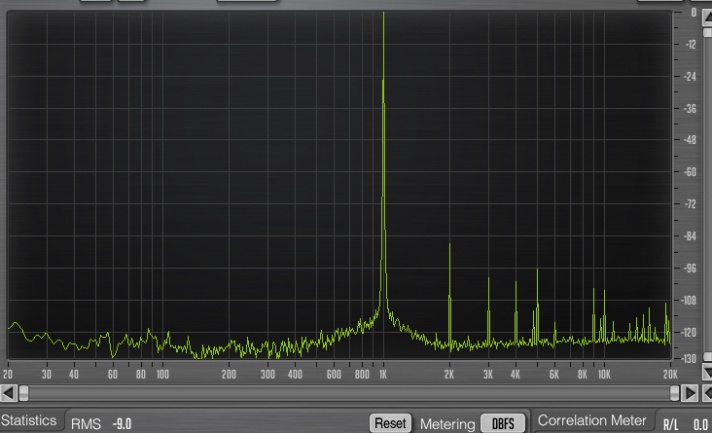Click the 2 kHz harmonic peak in the spectrum

tap(450, 295)
